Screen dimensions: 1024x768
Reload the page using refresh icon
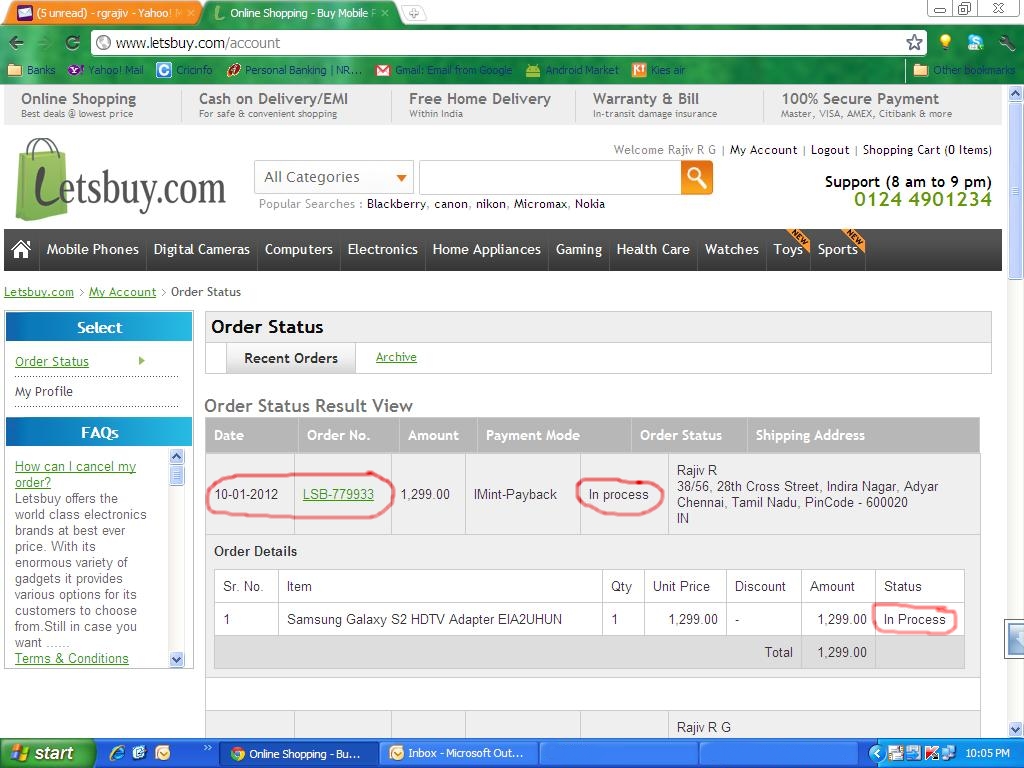pyautogui.click(x=72, y=42)
